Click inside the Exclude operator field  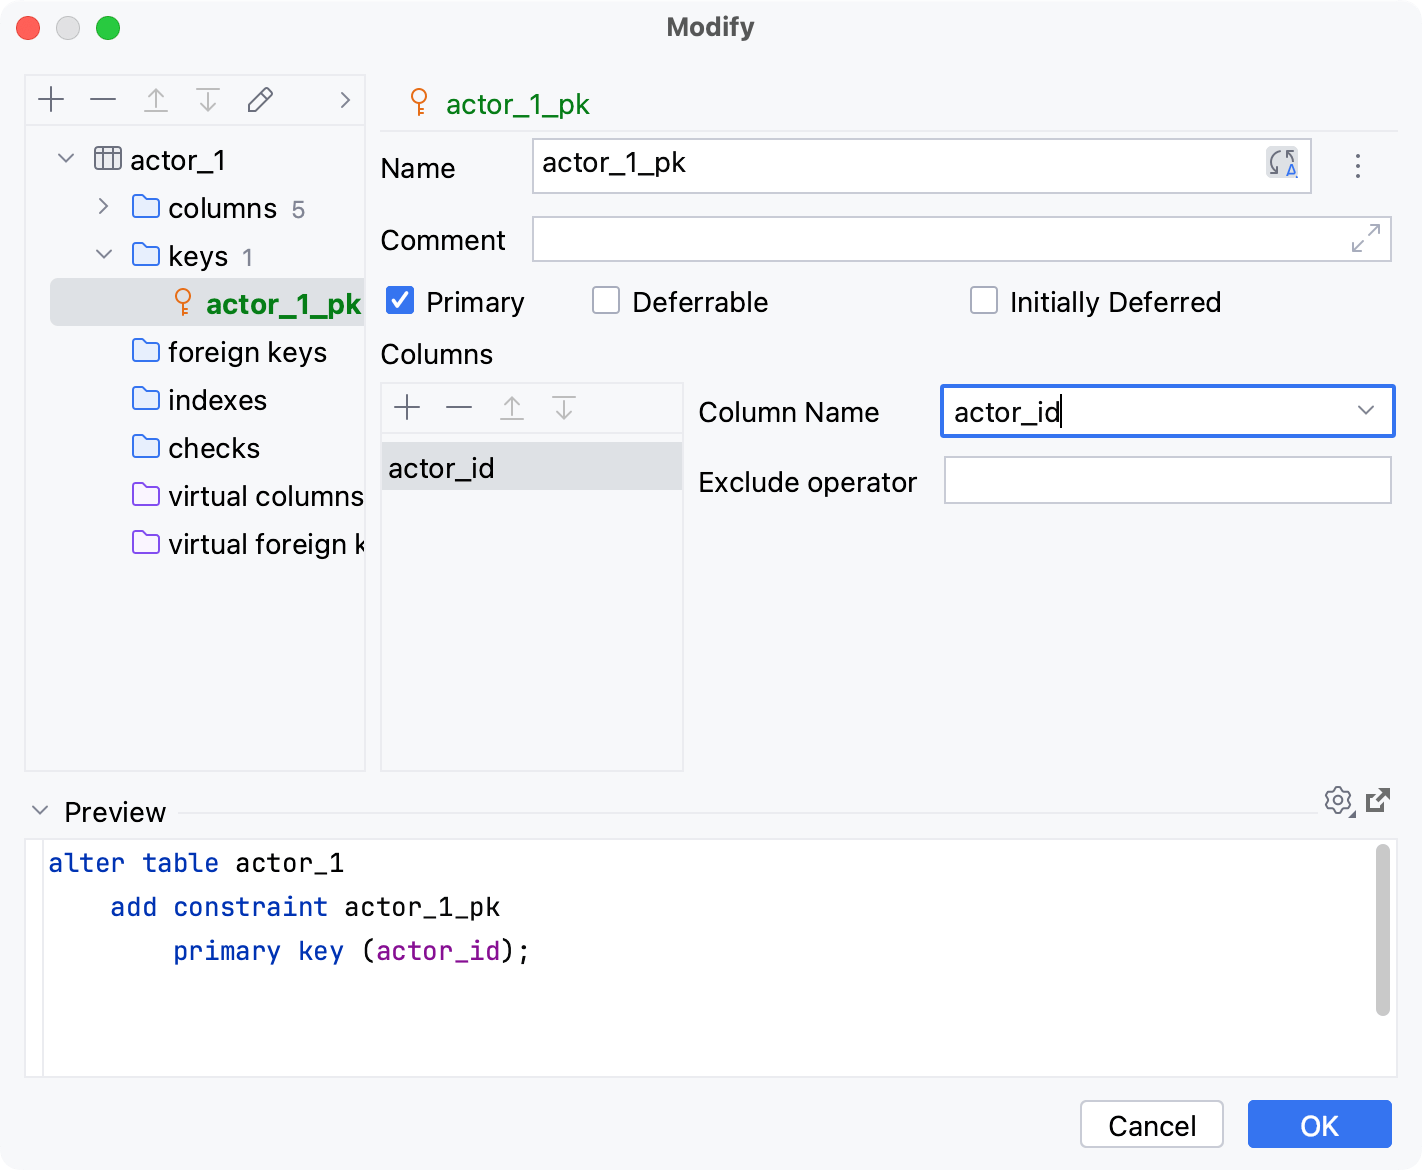tap(1167, 481)
